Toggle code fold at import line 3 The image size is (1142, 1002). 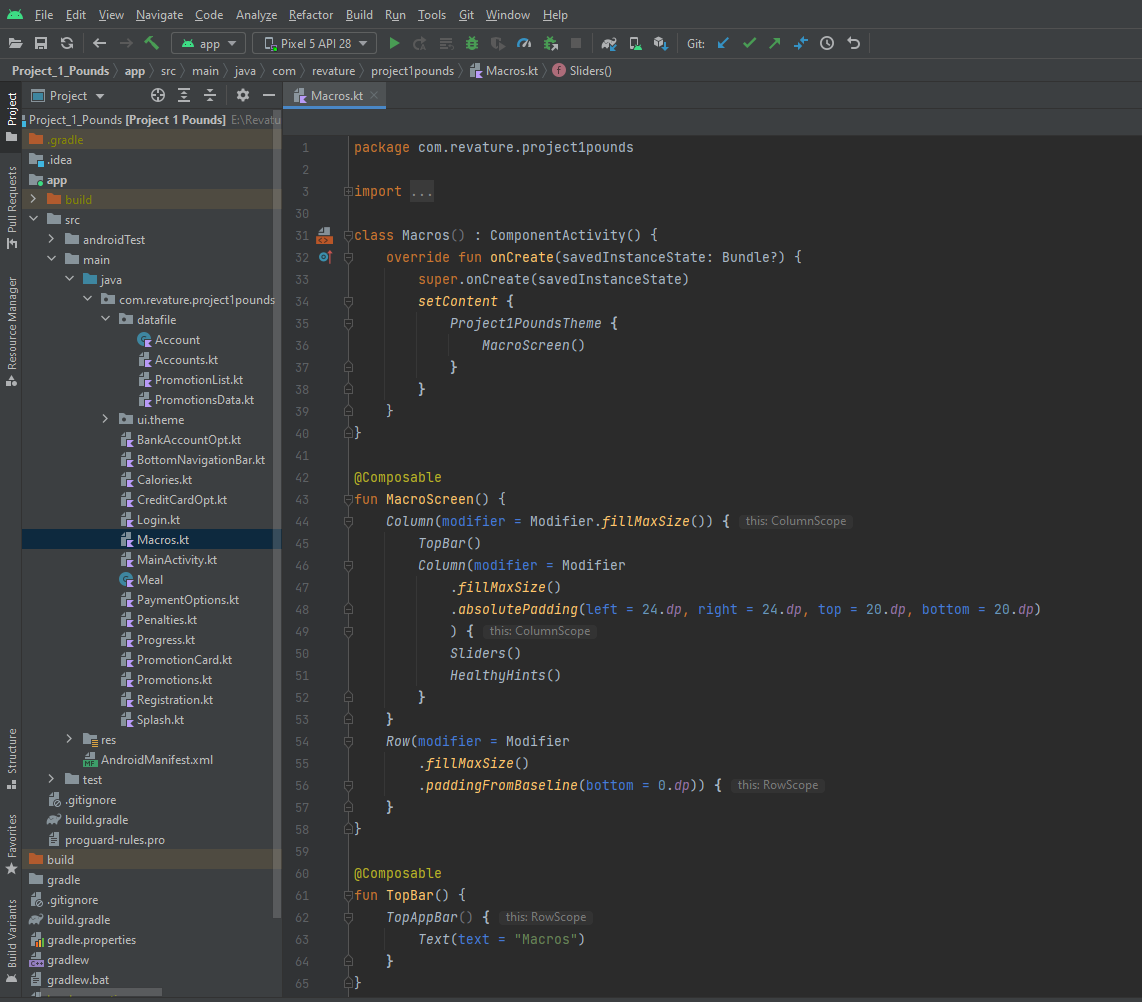[x=348, y=192]
